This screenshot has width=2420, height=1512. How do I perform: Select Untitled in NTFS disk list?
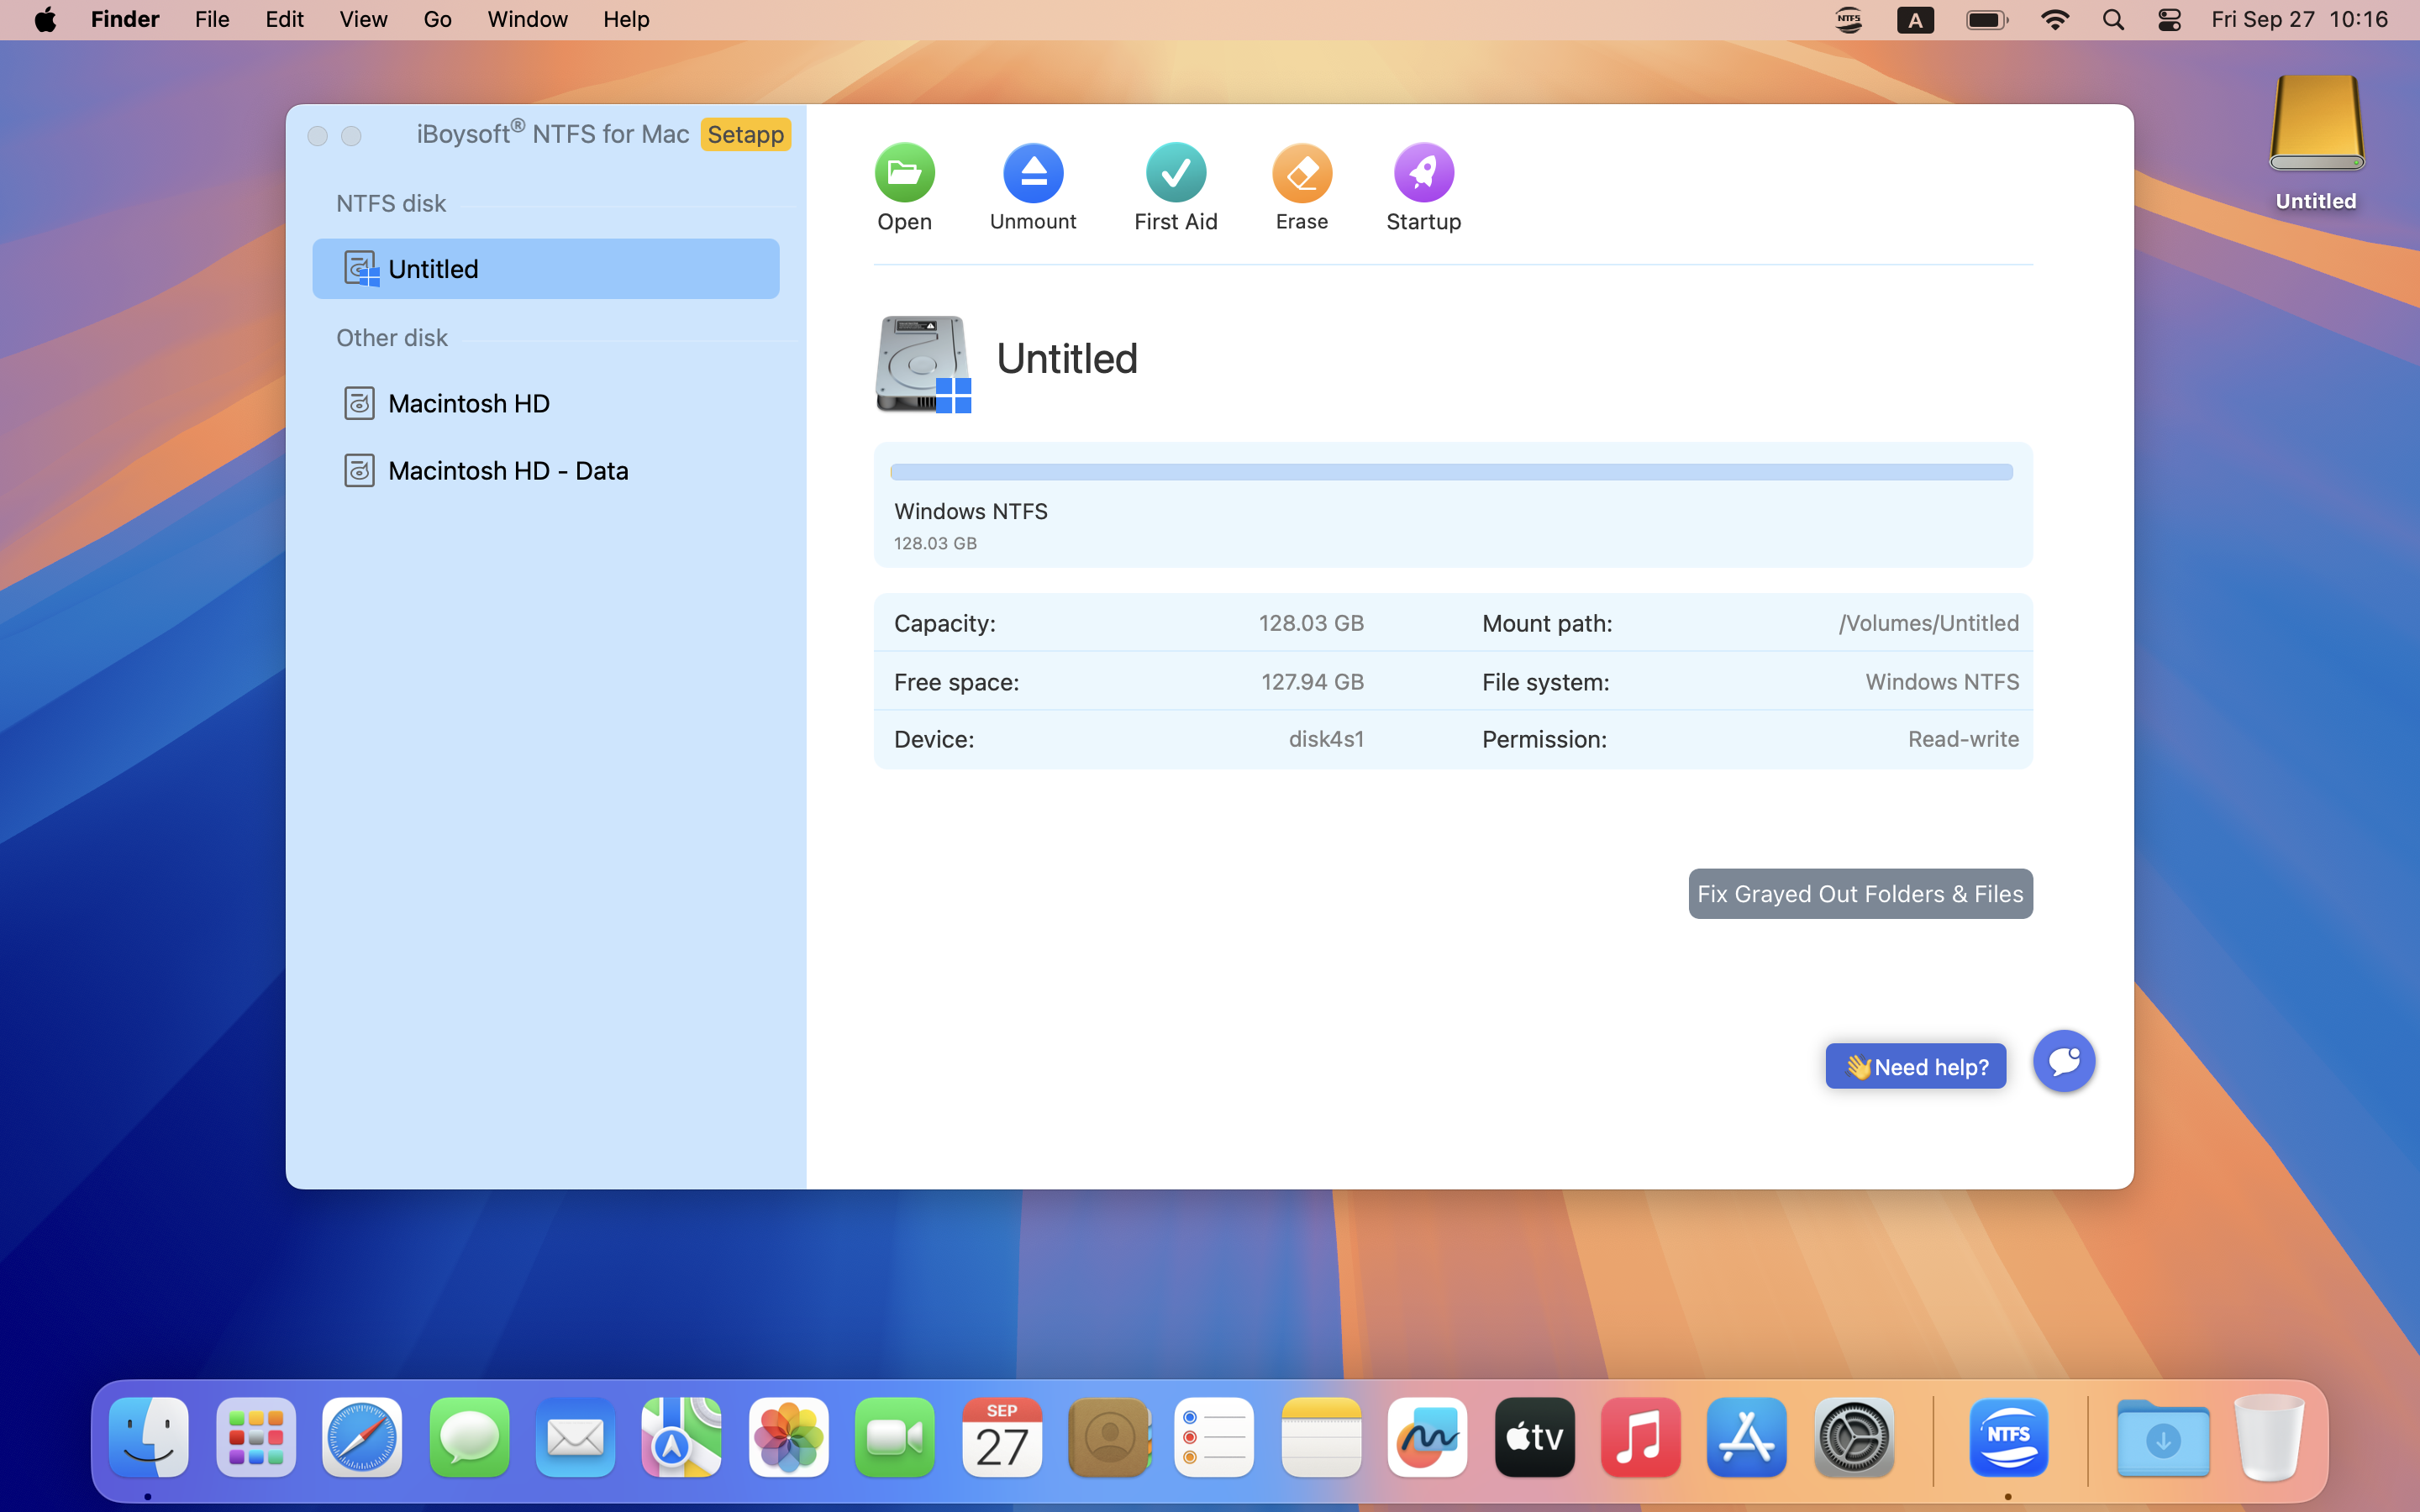[x=545, y=269]
